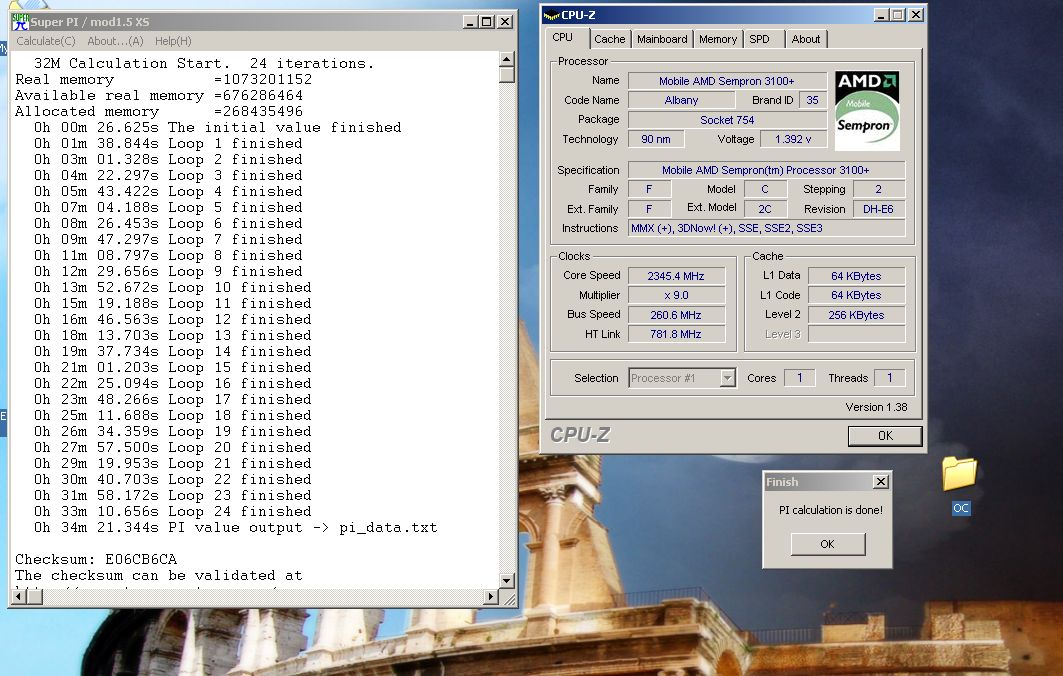This screenshot has width=1063, height=676.
Task: Click the Code Name value 'Albany'
Action: (681, 100)
